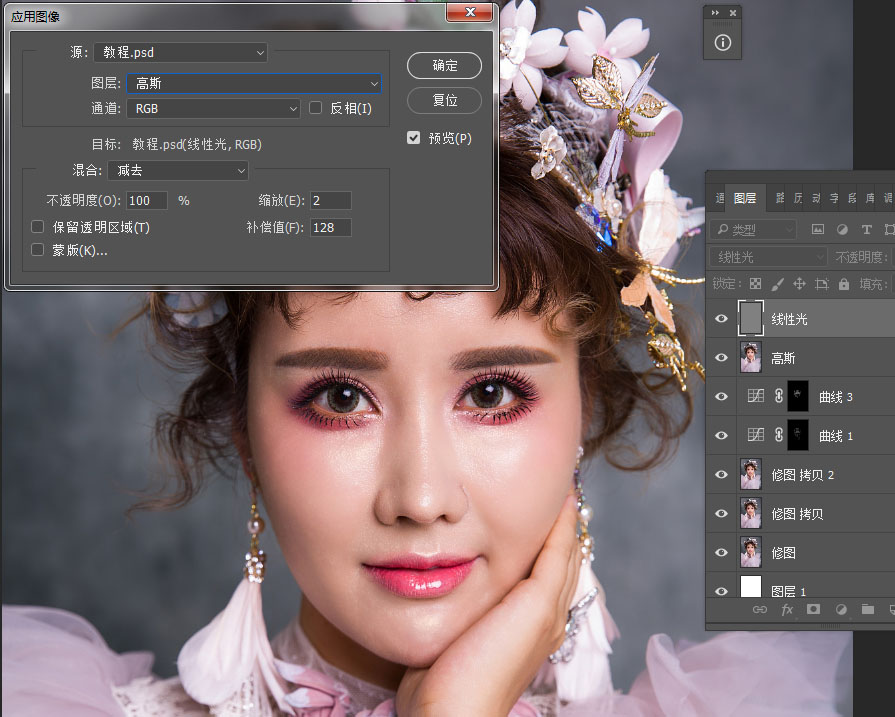The width and height of the screenshot is (895, 717).
Task: Switch to the 历史记录 tab
Action: [798, 198]
